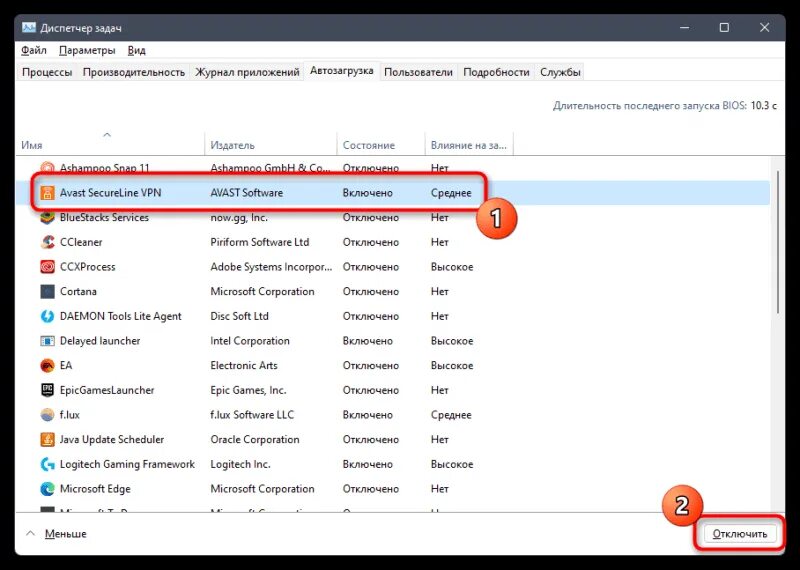Screen dimensions: 800x570
Task: Click the Epic Games, Inc. publisher cell
Action: (248, 390)
